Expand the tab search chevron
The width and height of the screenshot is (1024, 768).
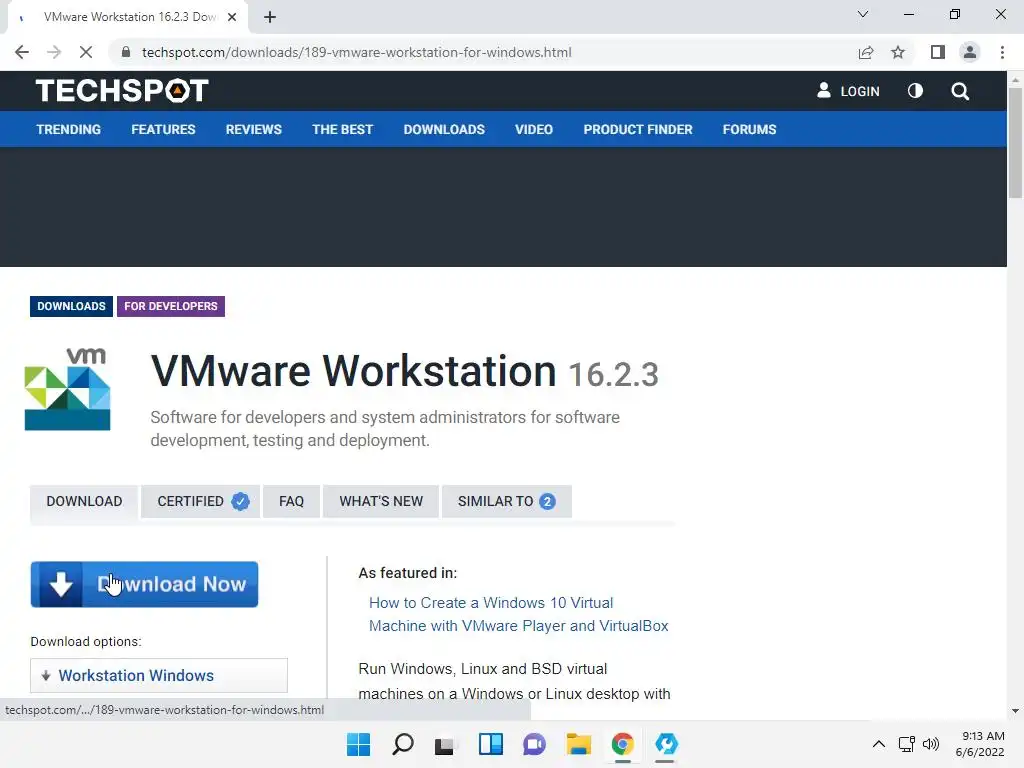pos(863,14)
